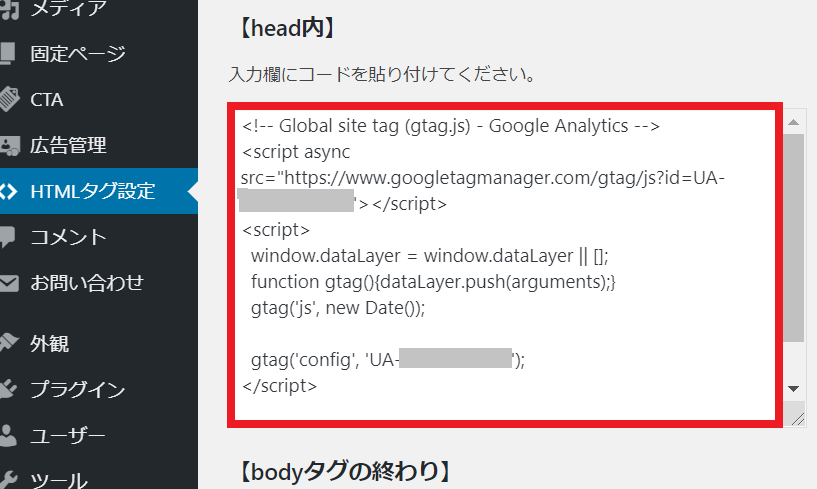Click the envelope icon beside お問い合わせ

tap(9, 283)
